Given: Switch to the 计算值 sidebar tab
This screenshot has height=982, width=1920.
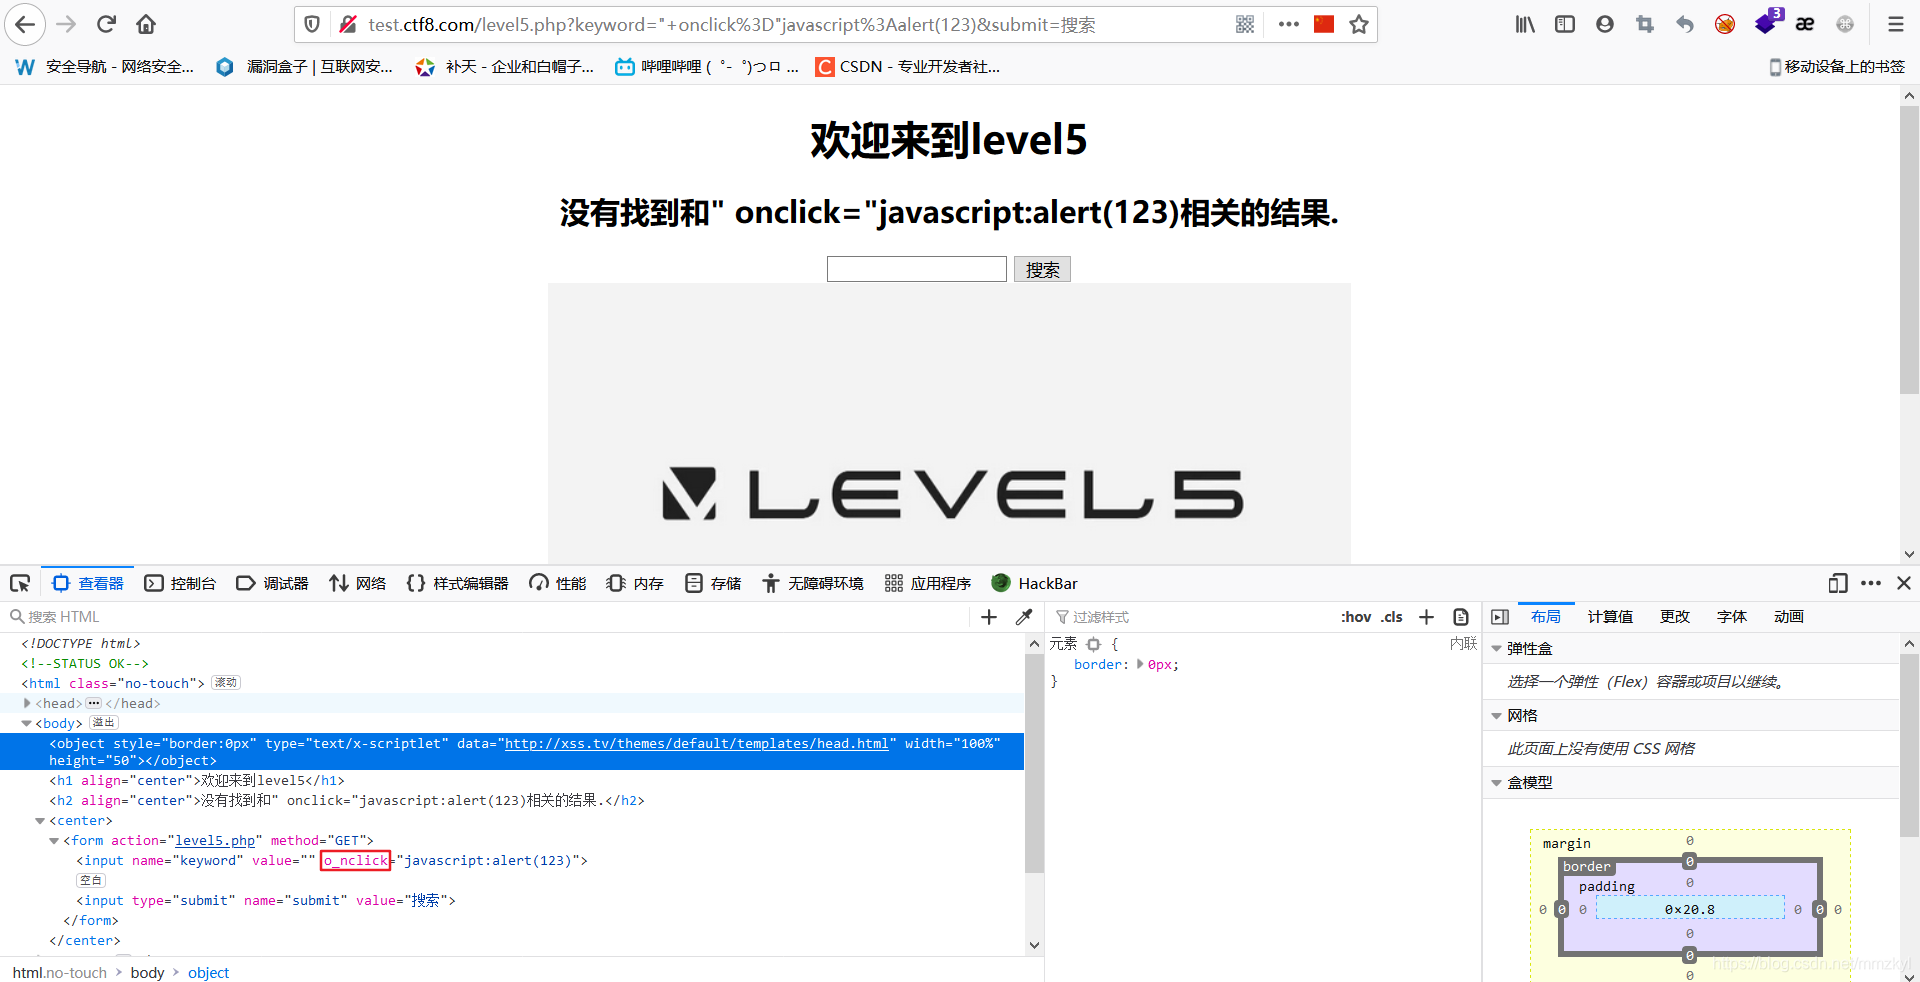Looking at the screenshot, I should (x=1610, y=617).
